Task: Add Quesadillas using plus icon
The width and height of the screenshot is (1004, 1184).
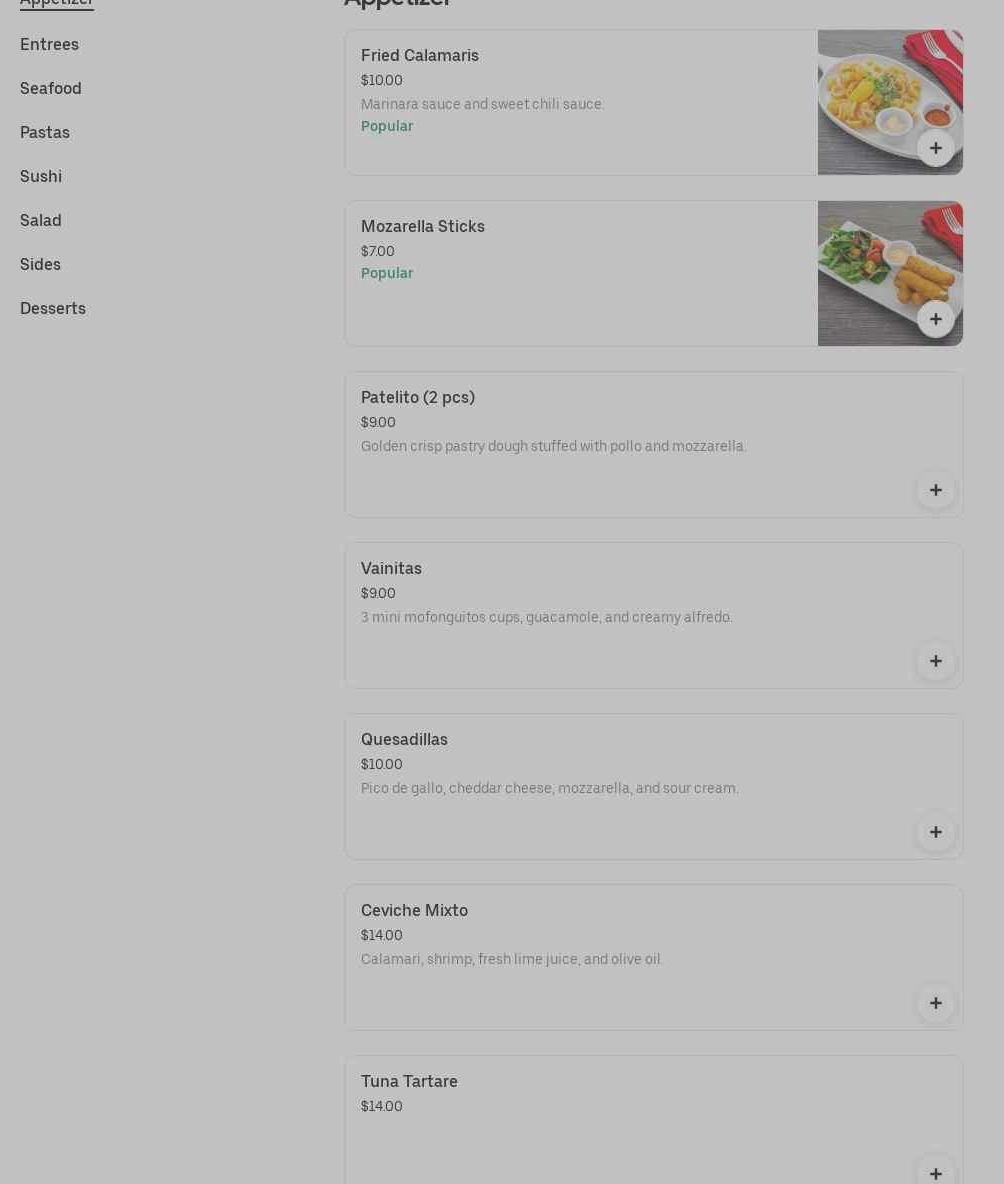Action: point(935,832)
